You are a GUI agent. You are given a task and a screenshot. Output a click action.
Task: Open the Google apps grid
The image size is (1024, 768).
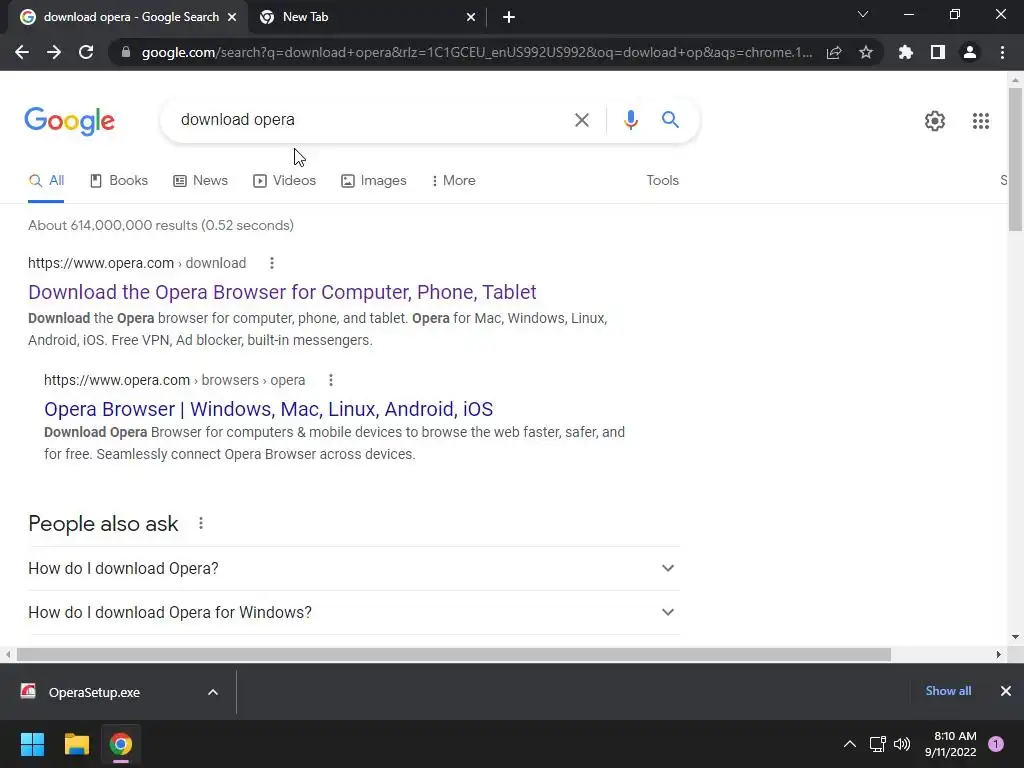[981, 121]
